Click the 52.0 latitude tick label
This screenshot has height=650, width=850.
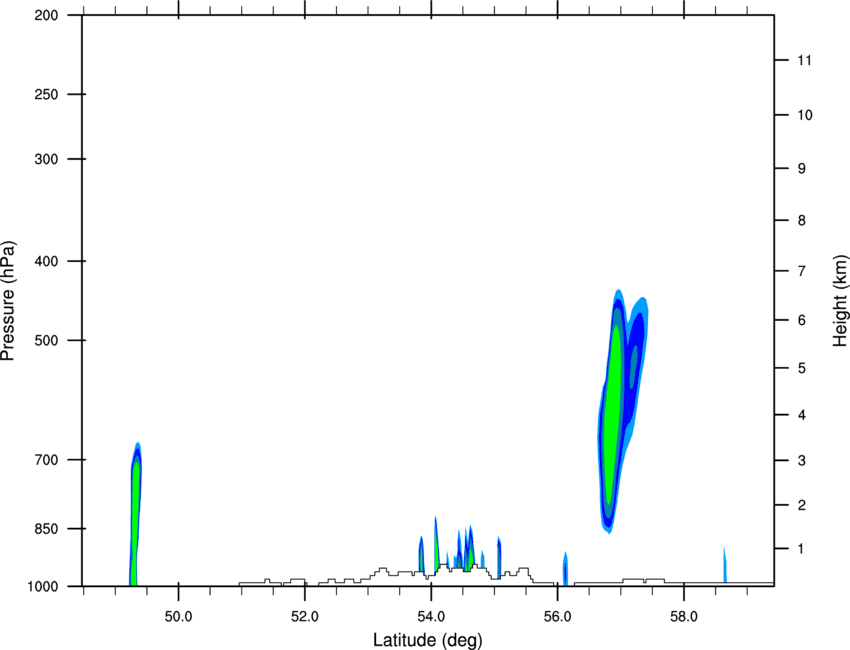(x=305, y=617)
